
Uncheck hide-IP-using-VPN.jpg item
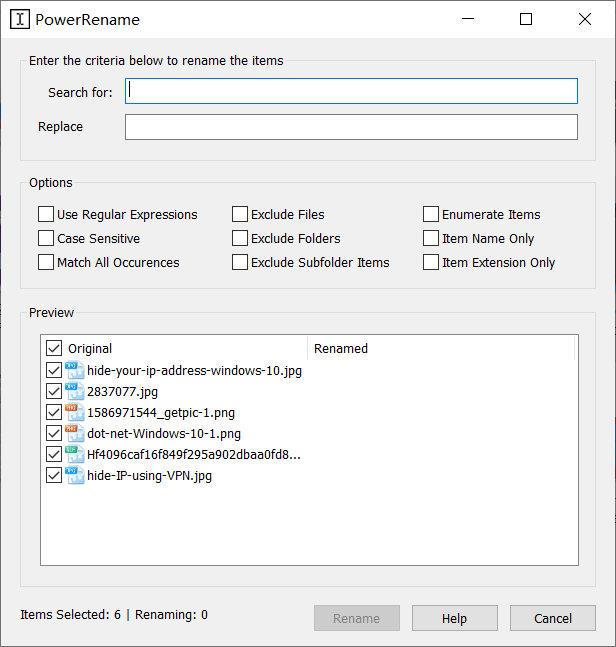(54, 475)
